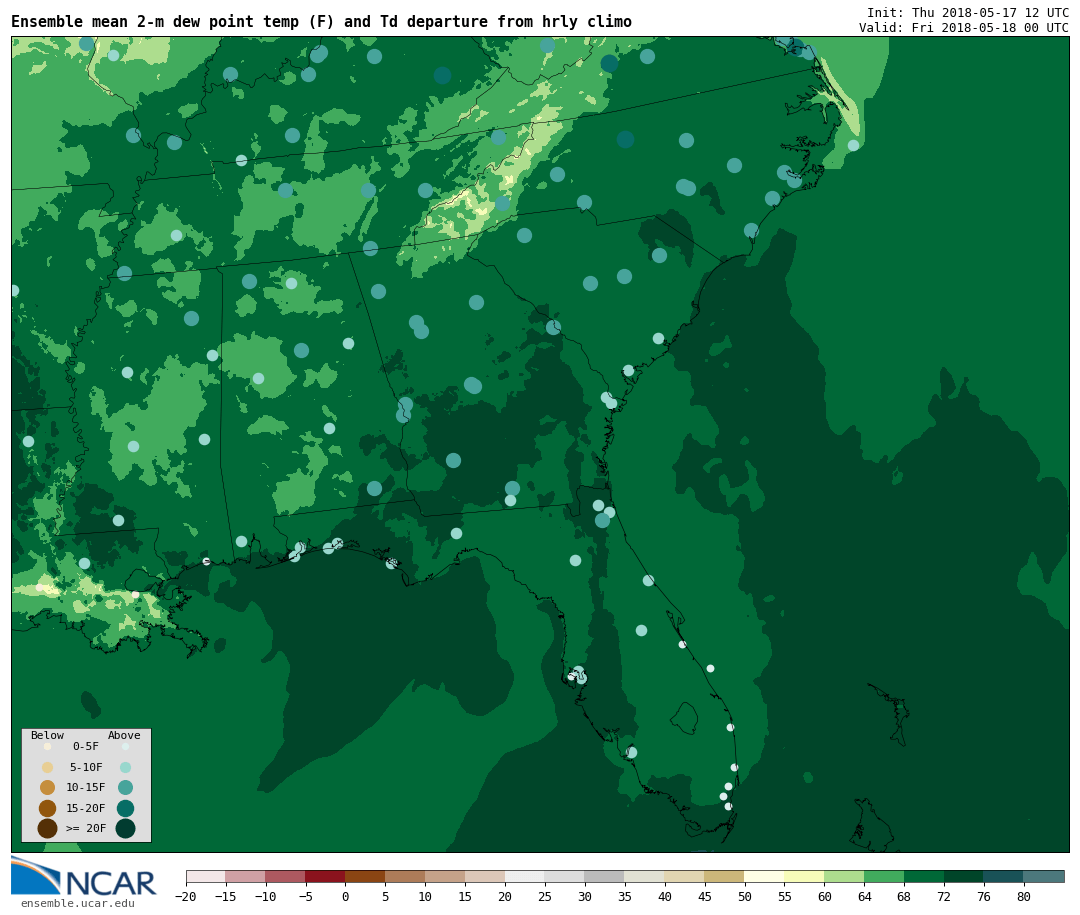The height and width of the screenshot is (915, 1080).
Task: Choose the green swatch between 68 and 72
Action: [x=925, y=876]
